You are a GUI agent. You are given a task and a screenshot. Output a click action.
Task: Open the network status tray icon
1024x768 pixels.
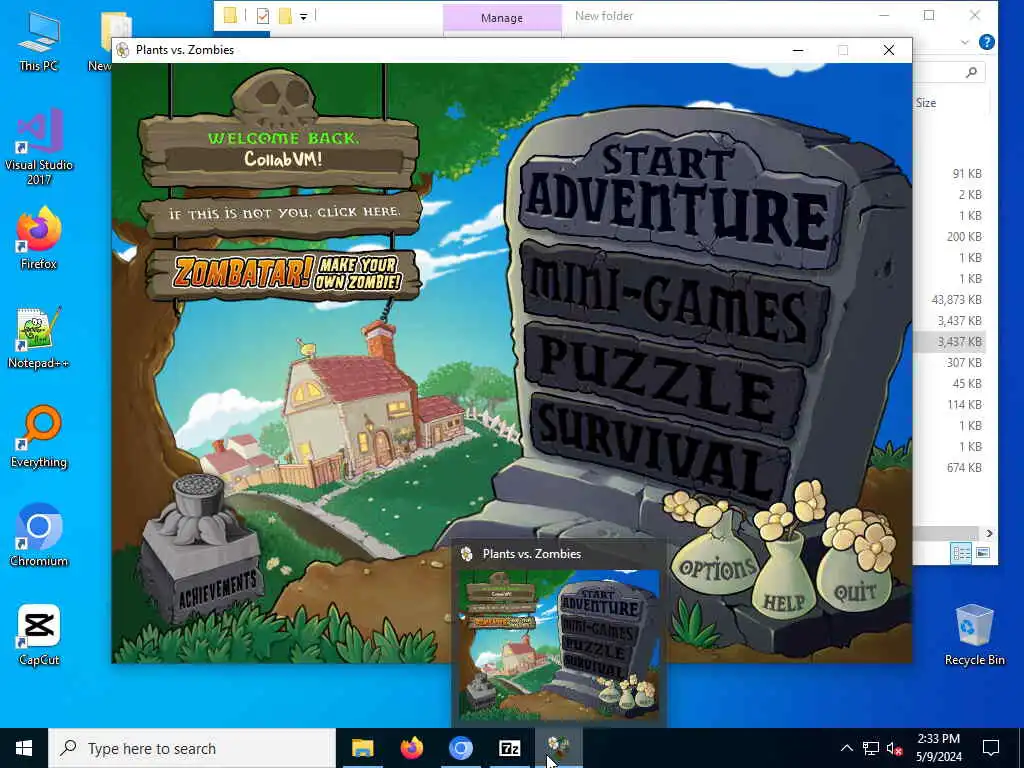point(871,748)
